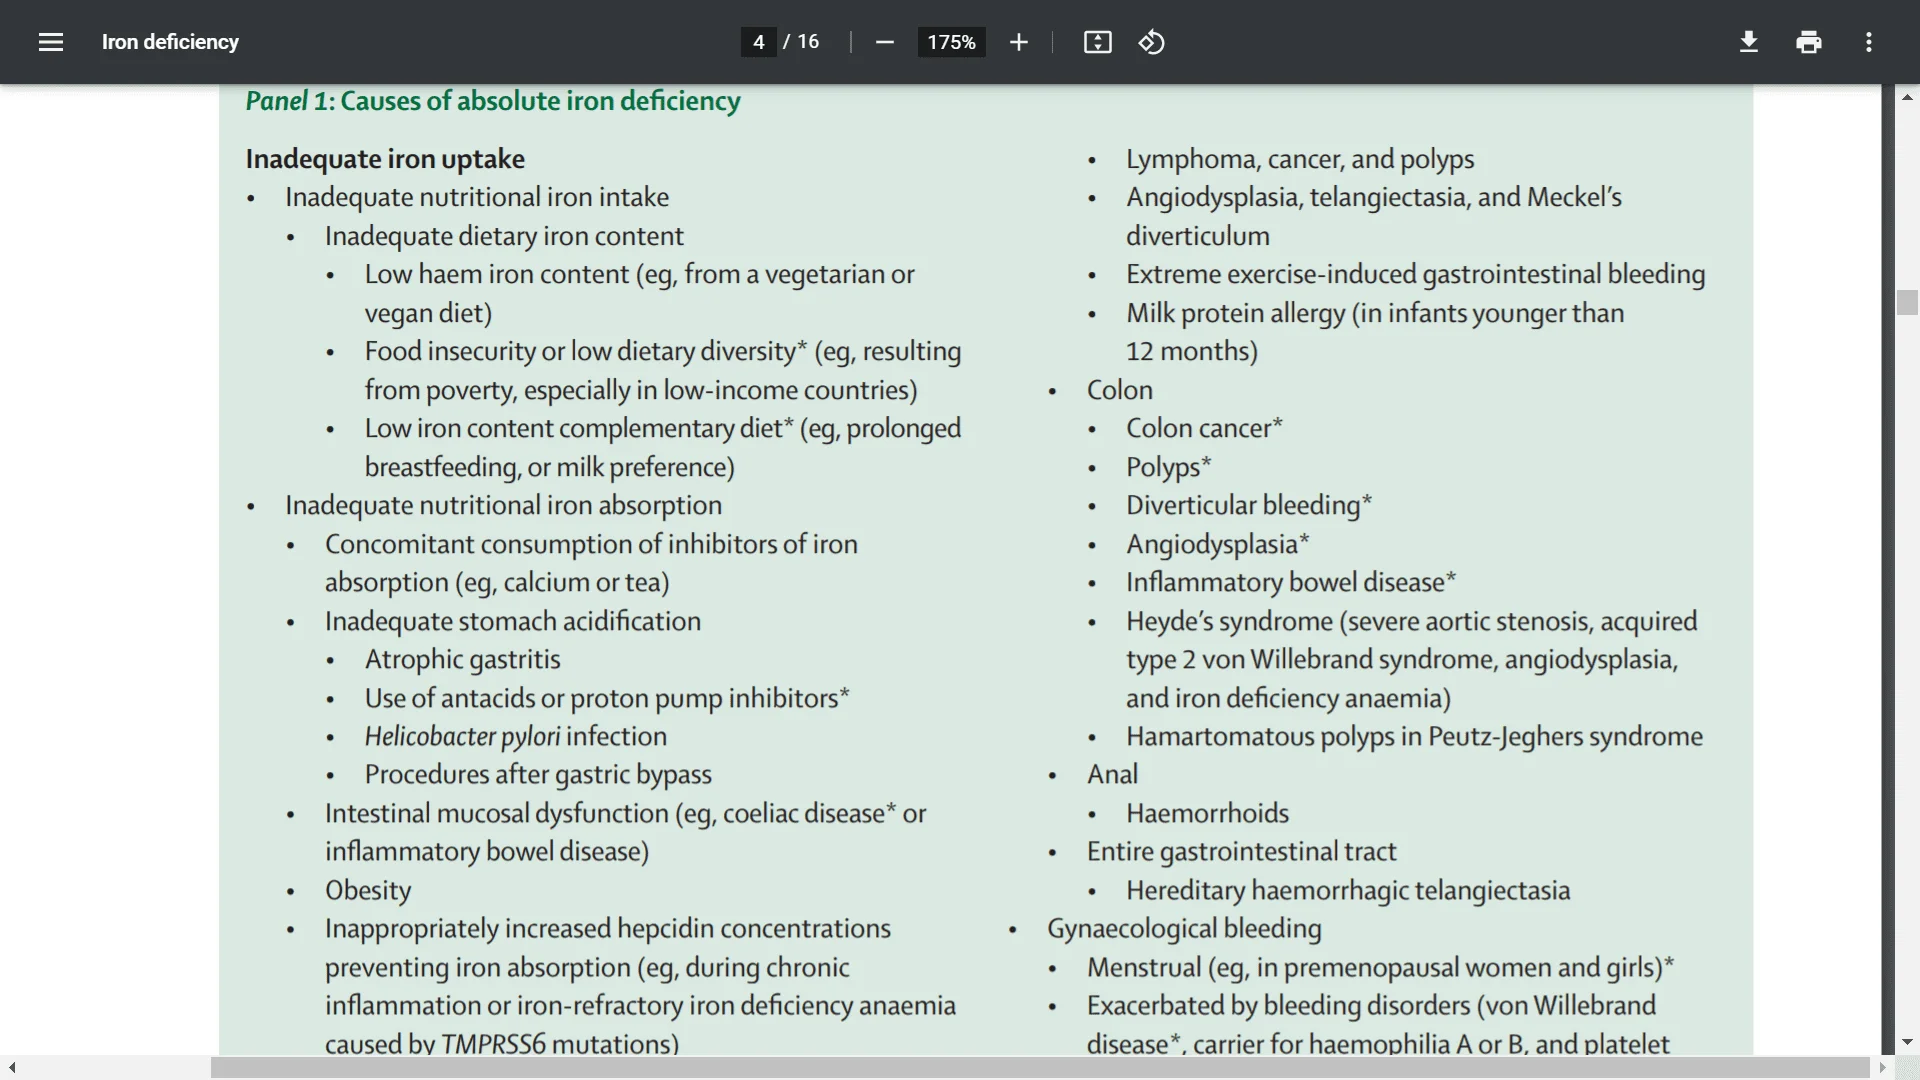Click the 'Anal' bullet heading
The image size is (1920, 1080).
pos(1112,774)
